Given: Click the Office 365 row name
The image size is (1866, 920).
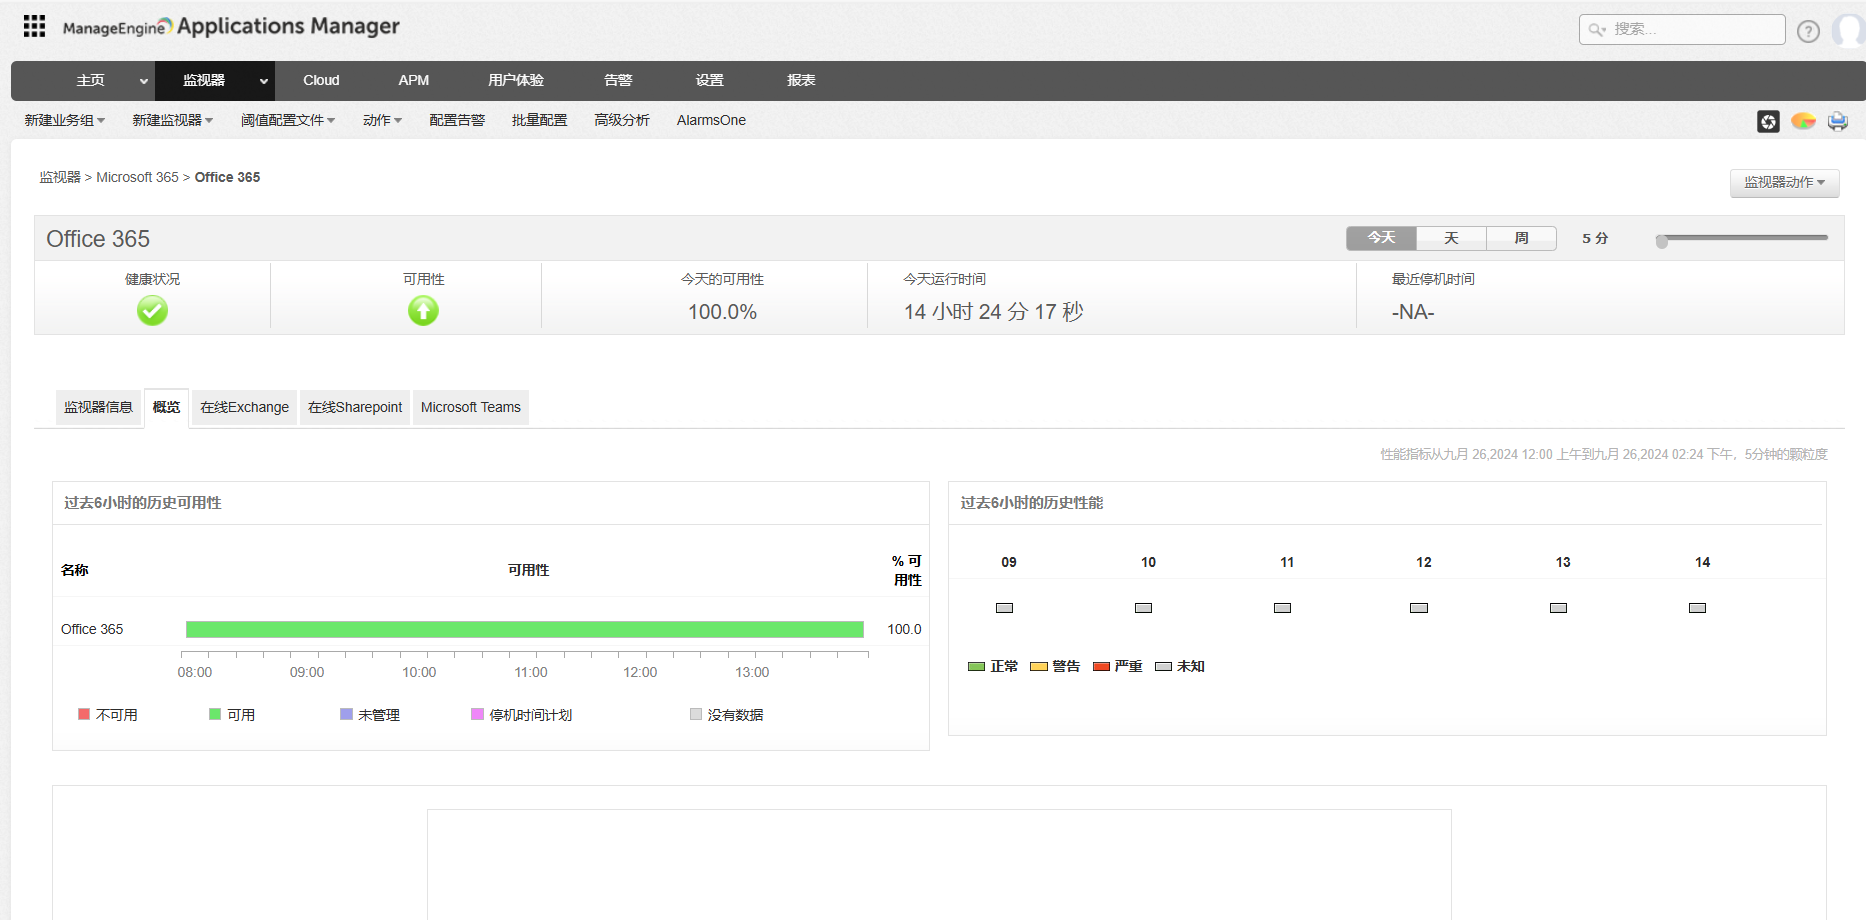Looking at the screenshot, I should point(92,629).
